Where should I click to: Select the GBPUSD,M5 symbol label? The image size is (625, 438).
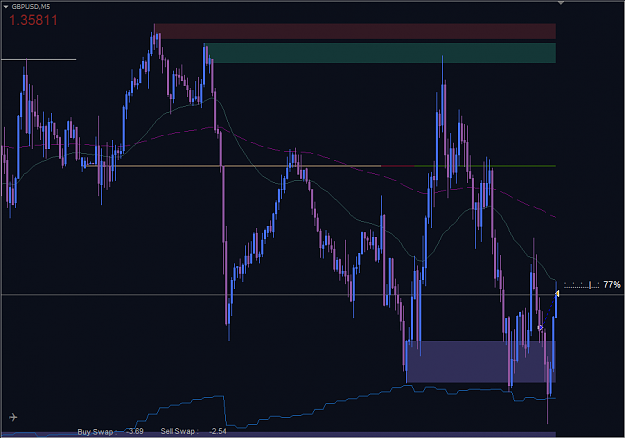click(31, 7)
